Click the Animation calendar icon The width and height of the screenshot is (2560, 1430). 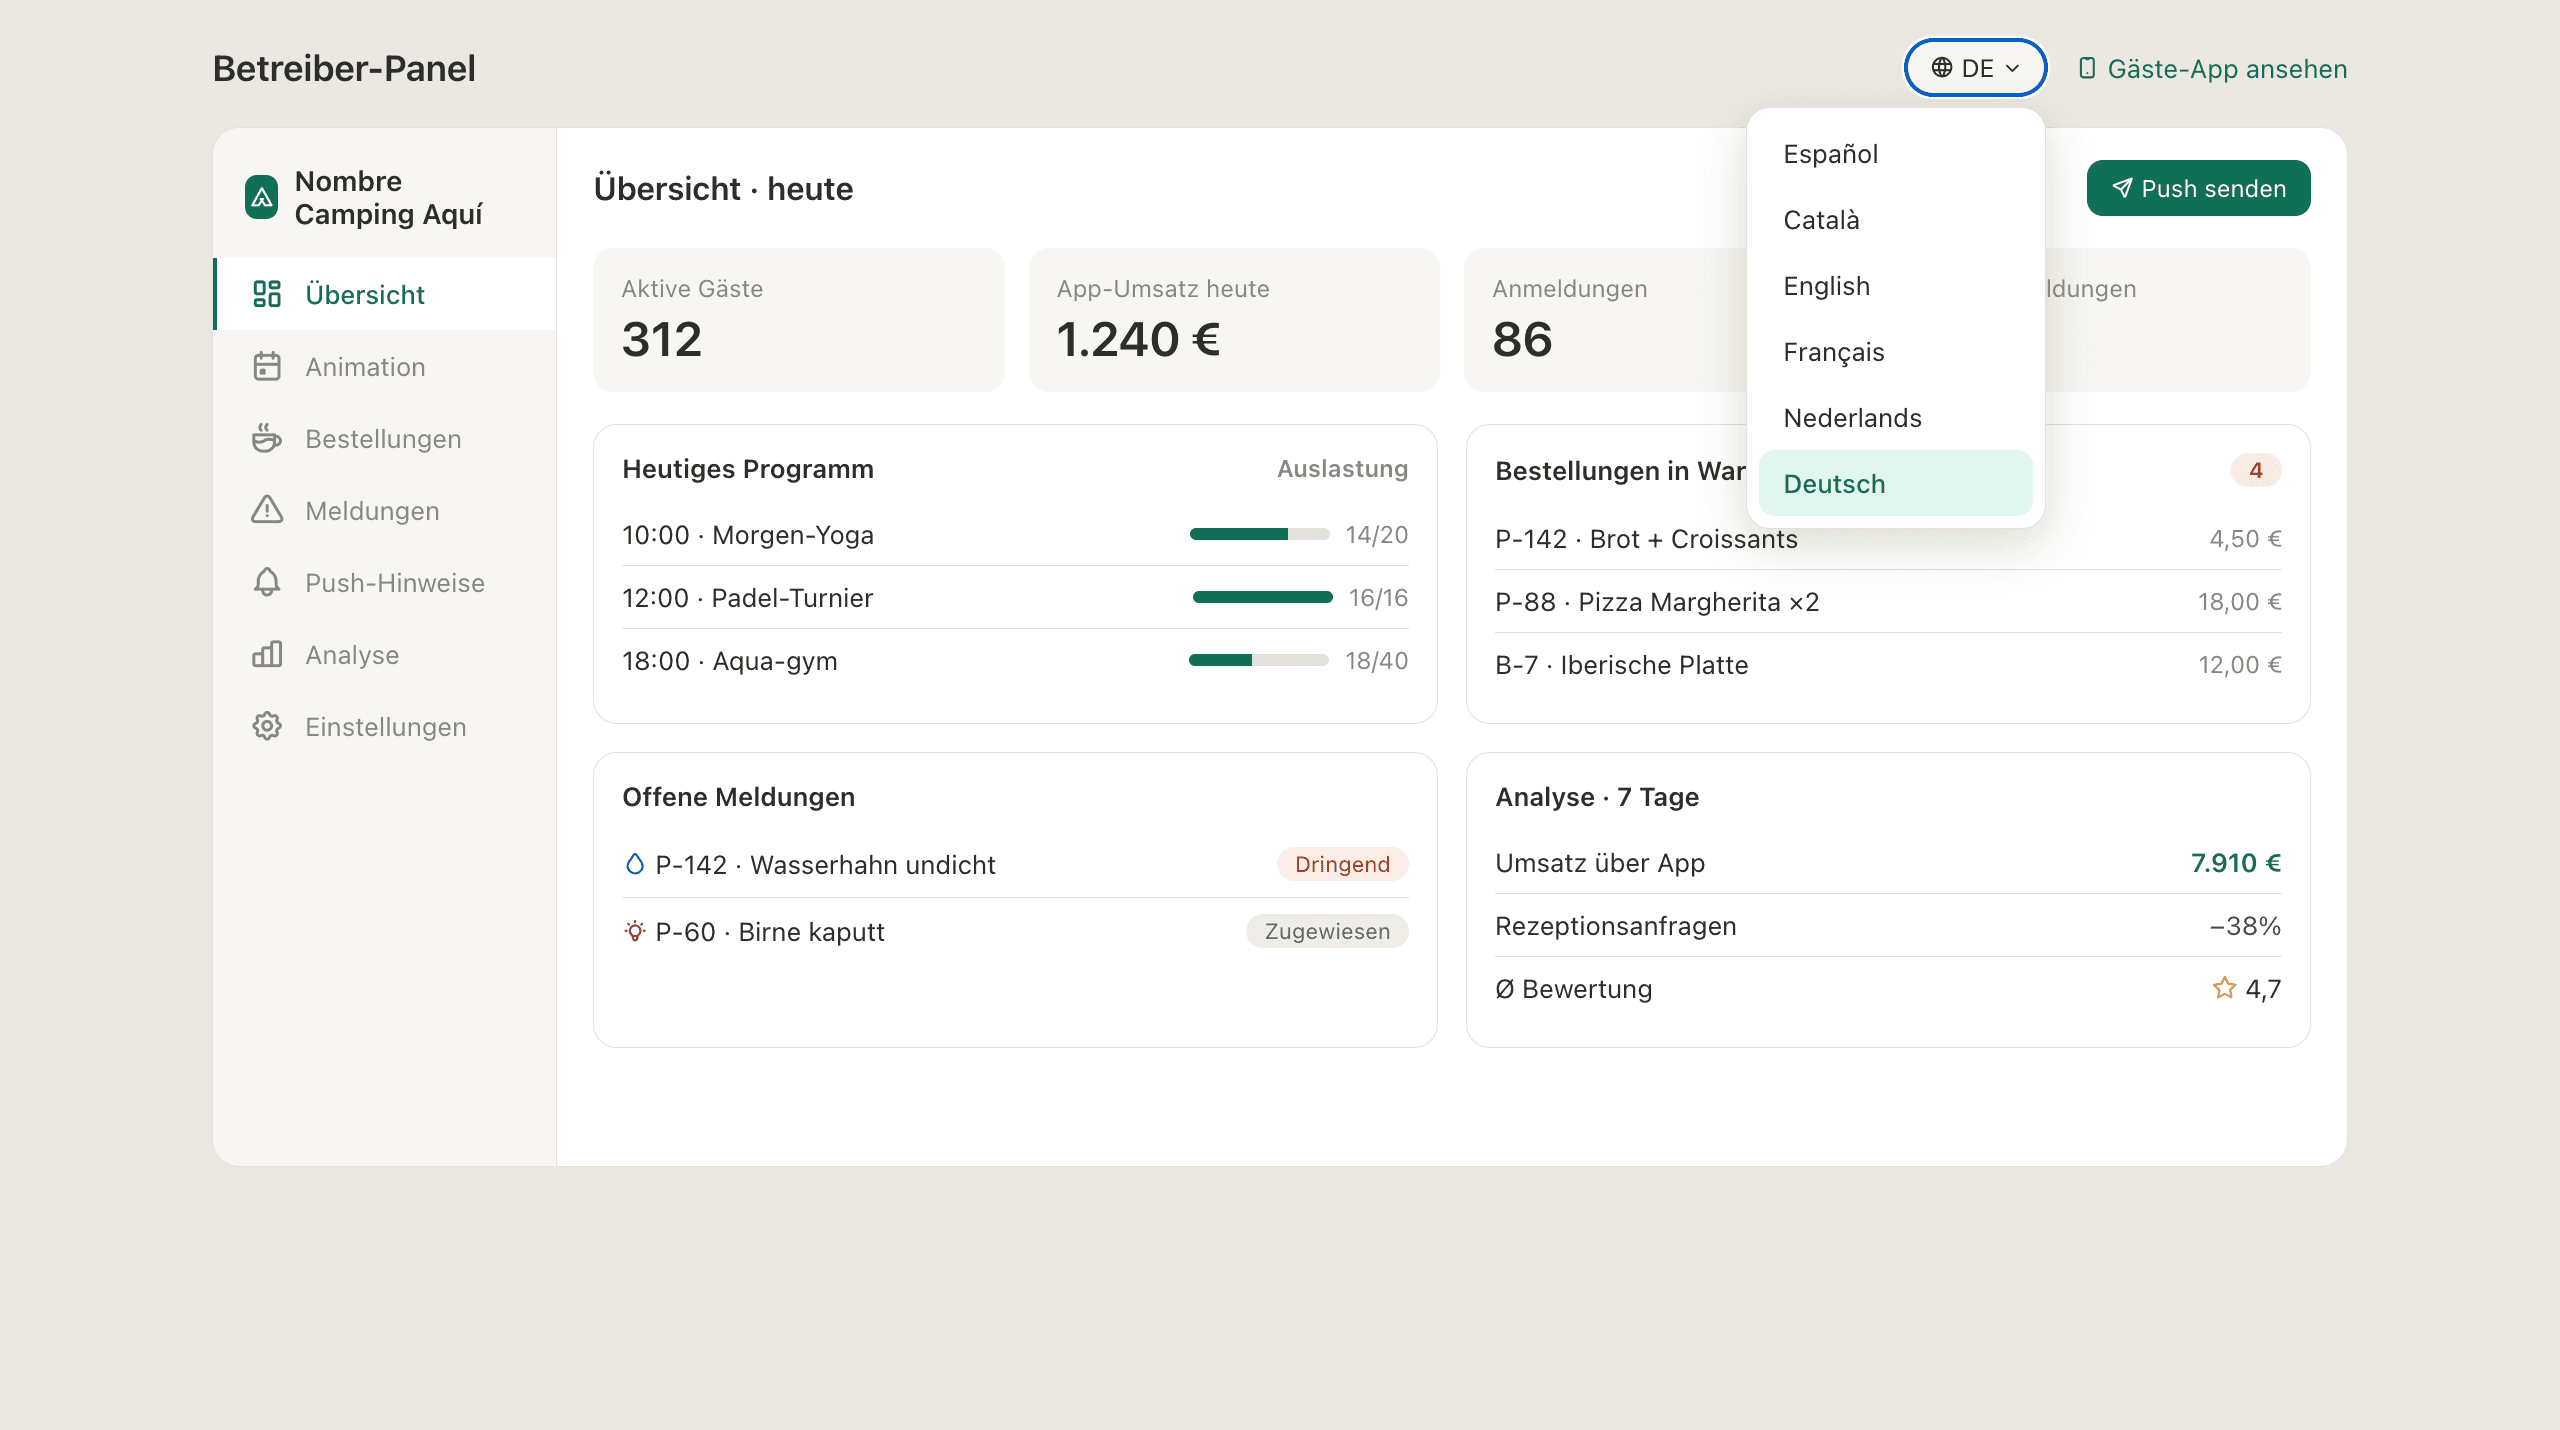coord(267,366)
